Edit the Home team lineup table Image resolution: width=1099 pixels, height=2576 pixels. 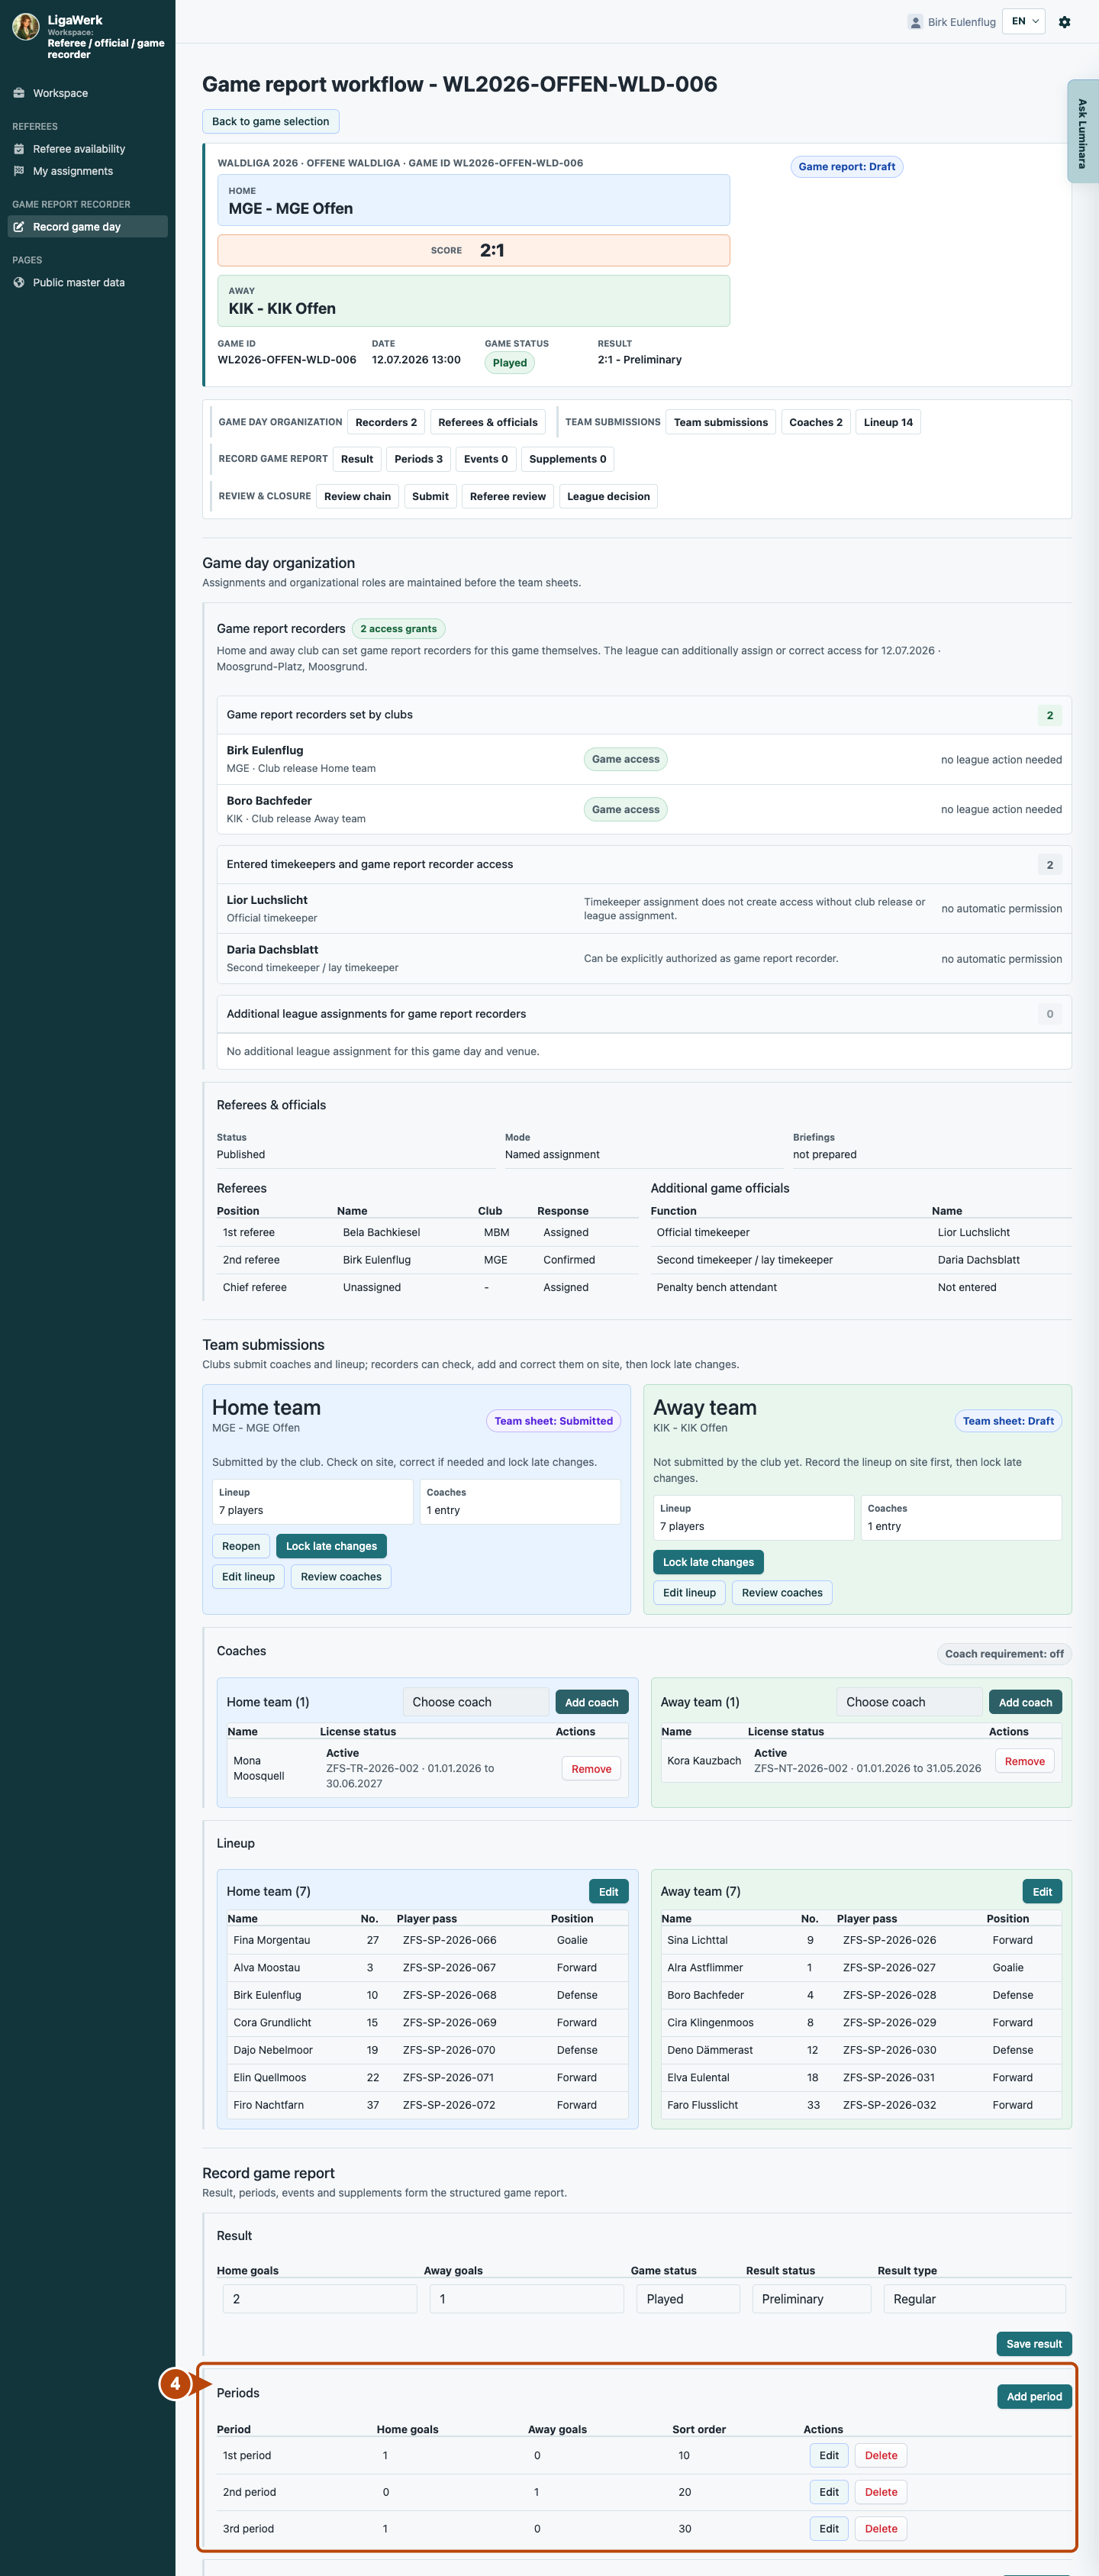[608, 1892]
